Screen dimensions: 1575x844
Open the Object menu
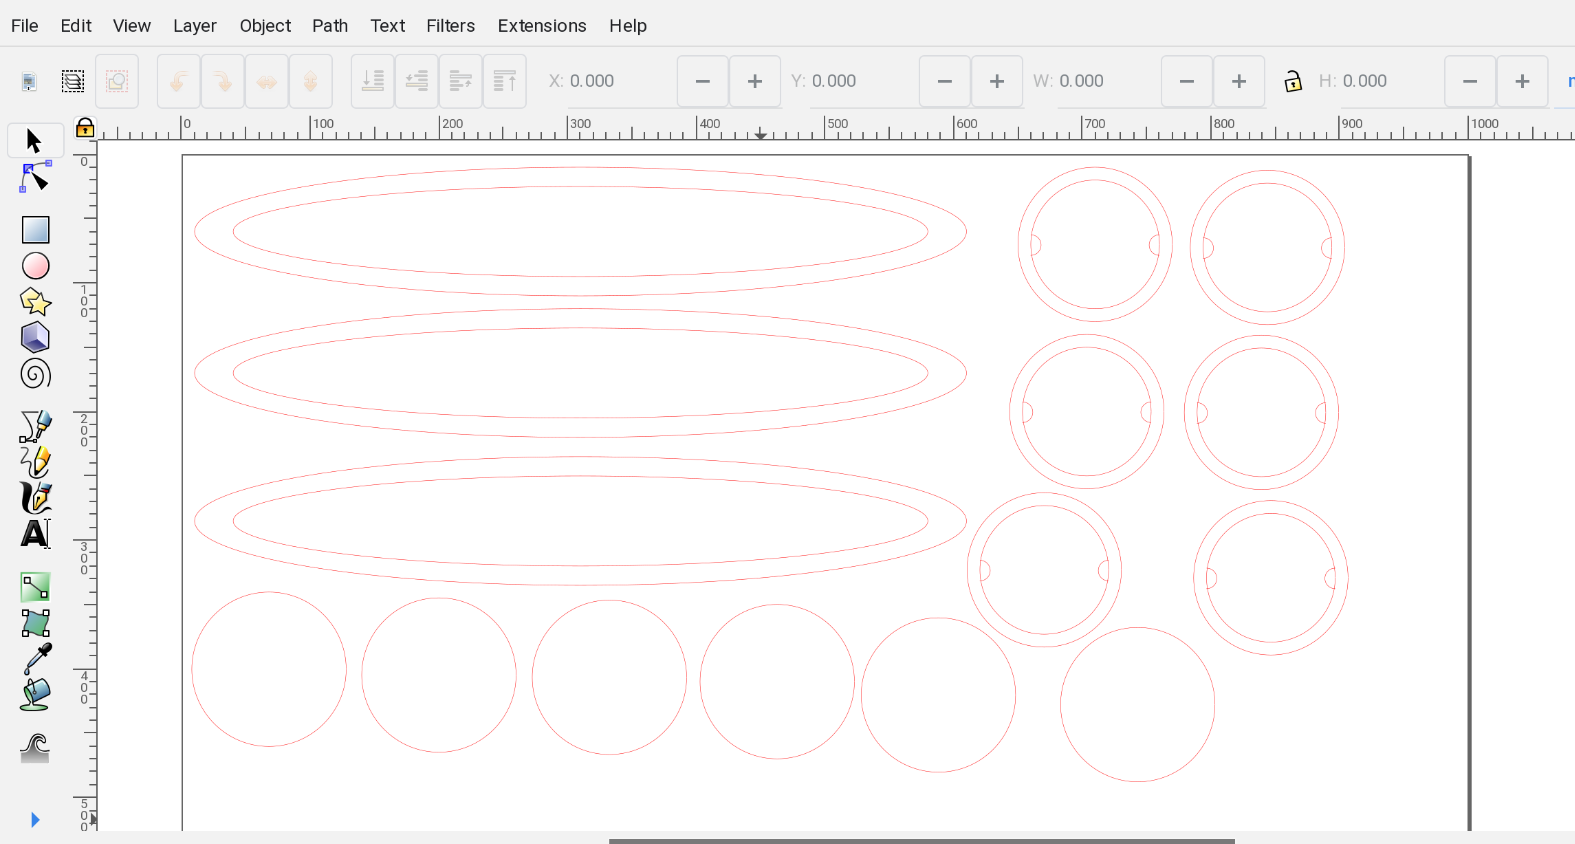click(265, 26)
